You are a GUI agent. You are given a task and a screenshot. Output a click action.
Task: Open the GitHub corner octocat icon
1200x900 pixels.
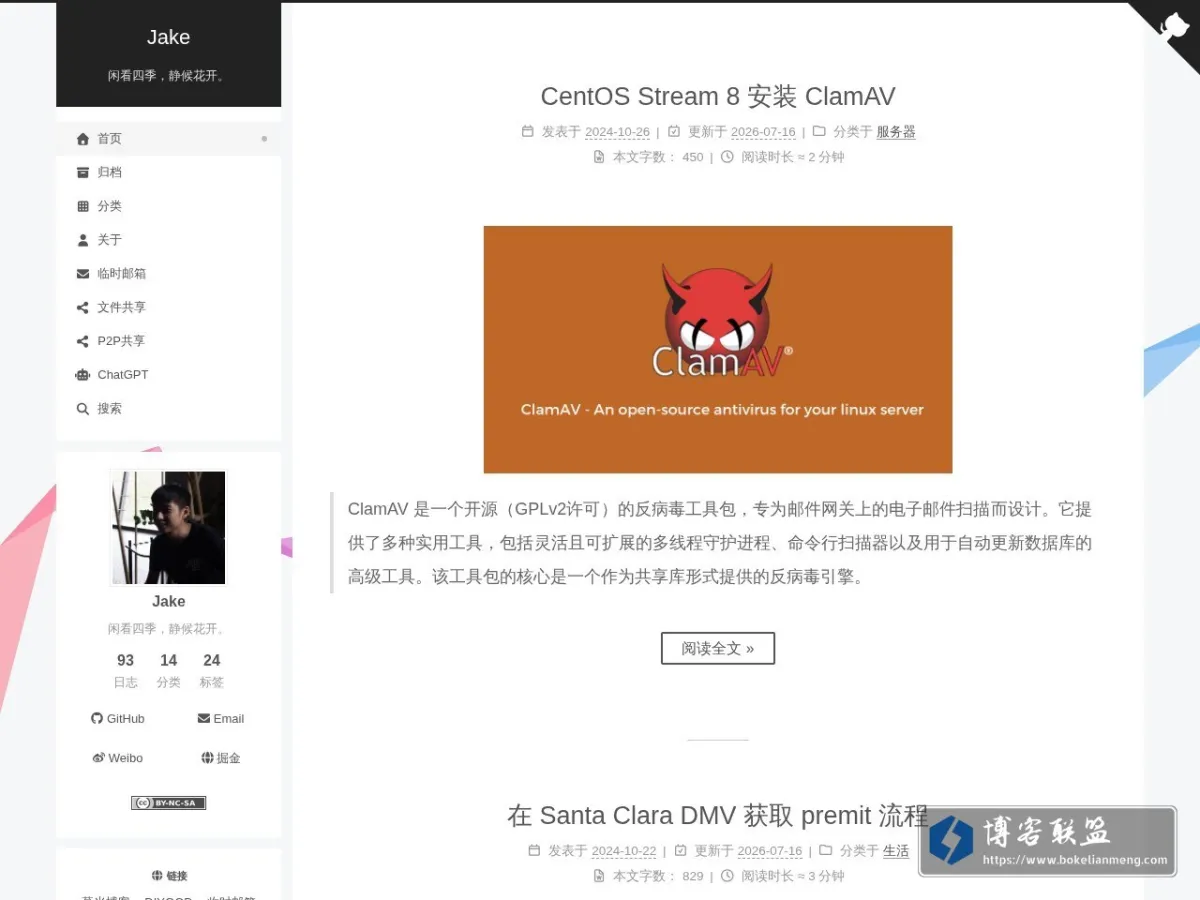tap(1173, 27)
